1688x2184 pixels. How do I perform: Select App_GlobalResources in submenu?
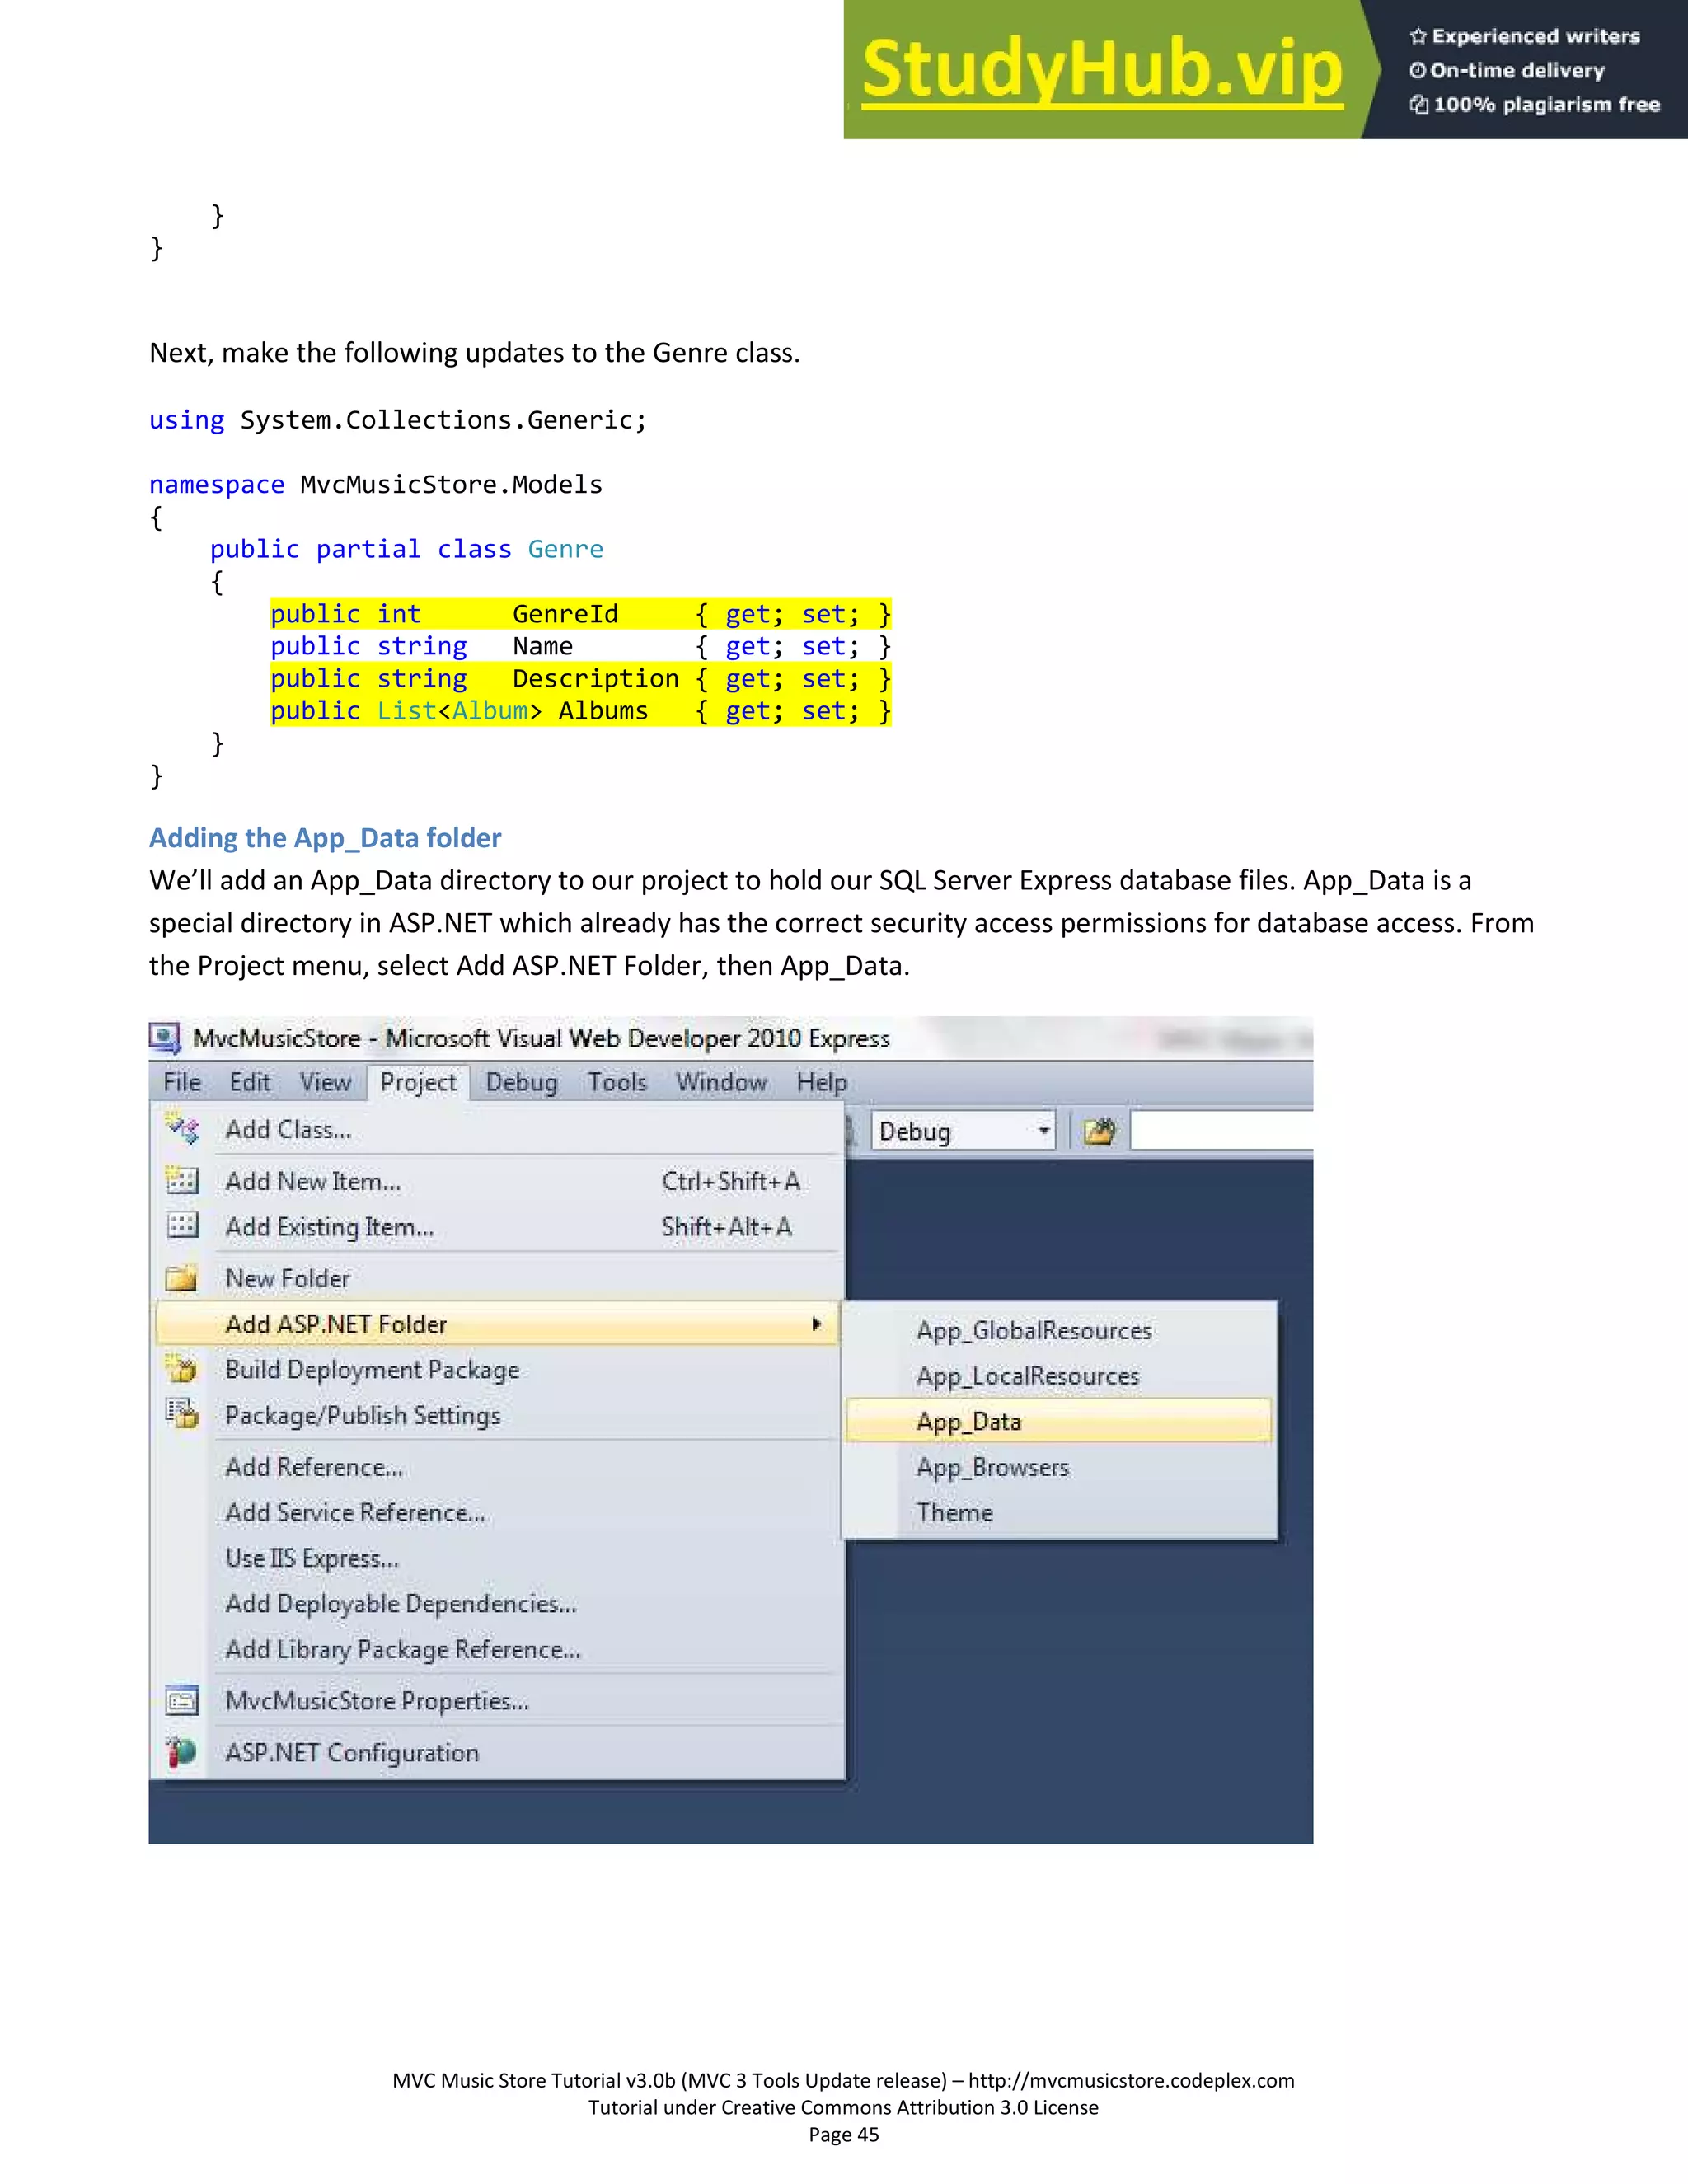1059,1330
